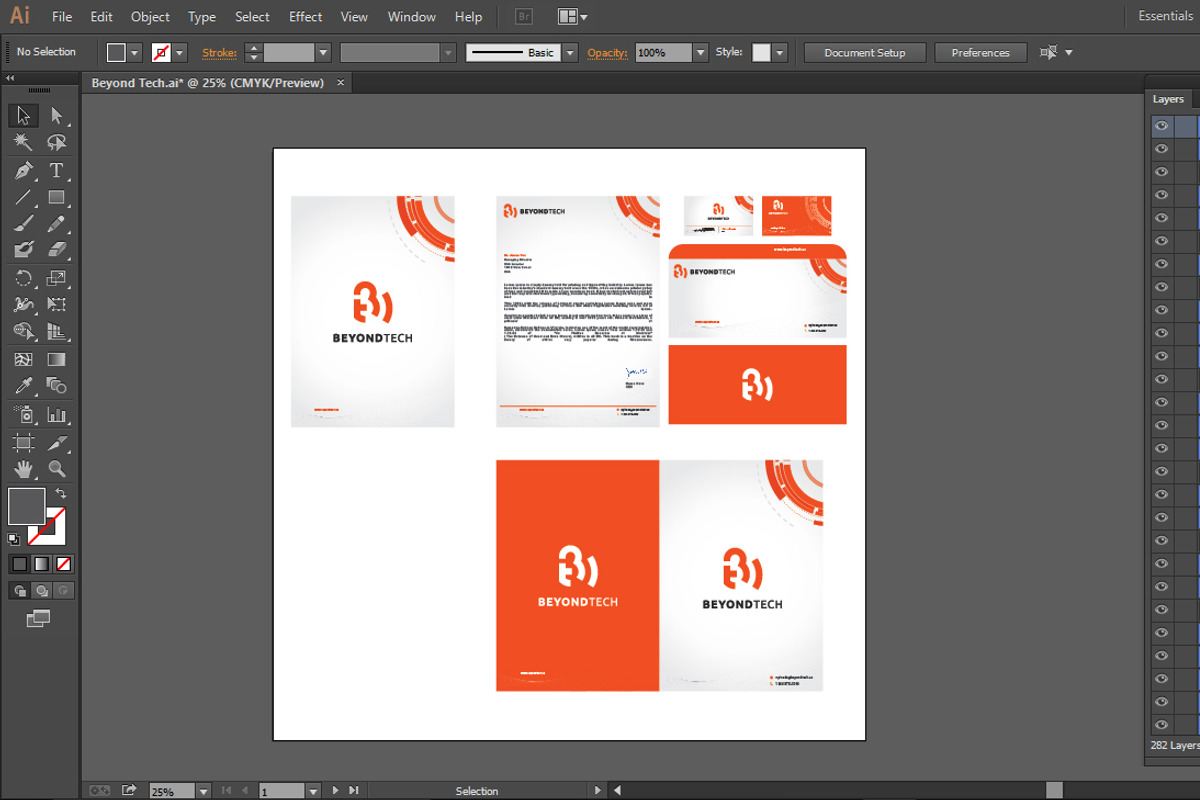This screenshot has height=800, width=1200.
Task: Select the Artboard tool
Action: point(23,442)
